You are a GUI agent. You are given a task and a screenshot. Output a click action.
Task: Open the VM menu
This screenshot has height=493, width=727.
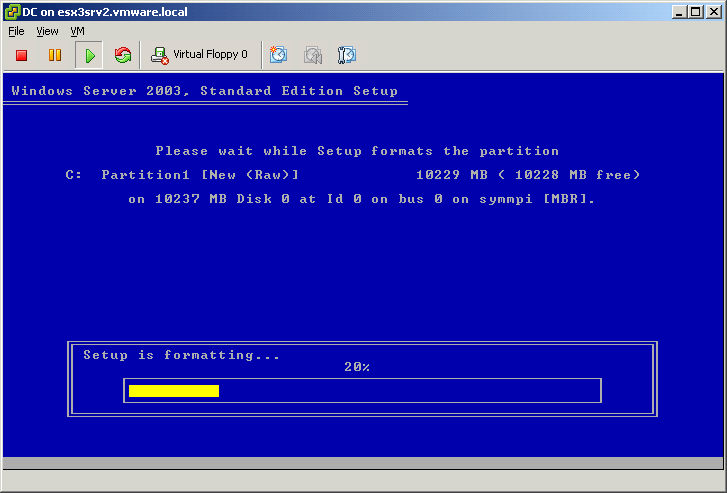77,31
